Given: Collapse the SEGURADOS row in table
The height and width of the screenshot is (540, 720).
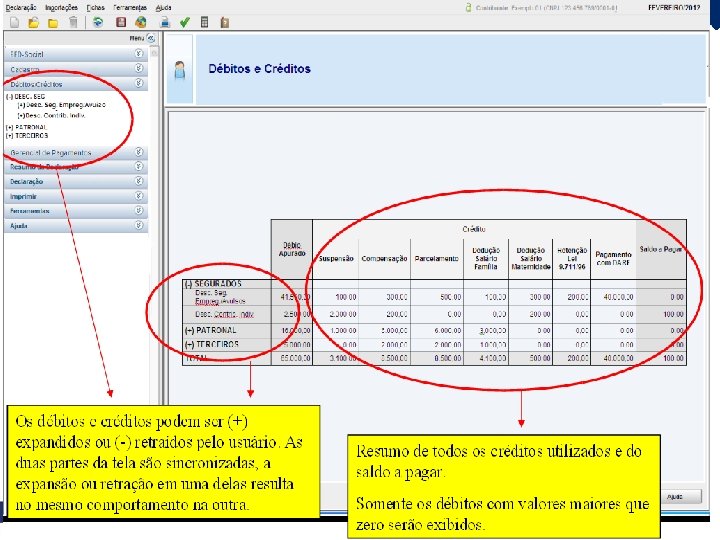Looking at the screenshot, I should coord(188,284).
